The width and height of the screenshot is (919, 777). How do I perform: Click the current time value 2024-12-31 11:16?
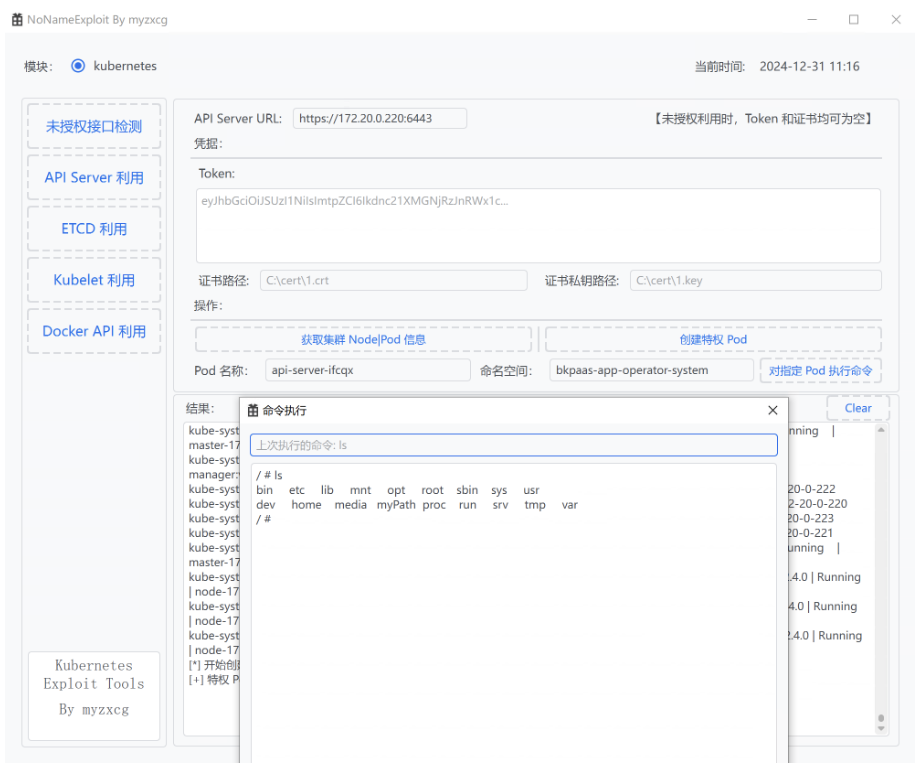click(809, 66)
